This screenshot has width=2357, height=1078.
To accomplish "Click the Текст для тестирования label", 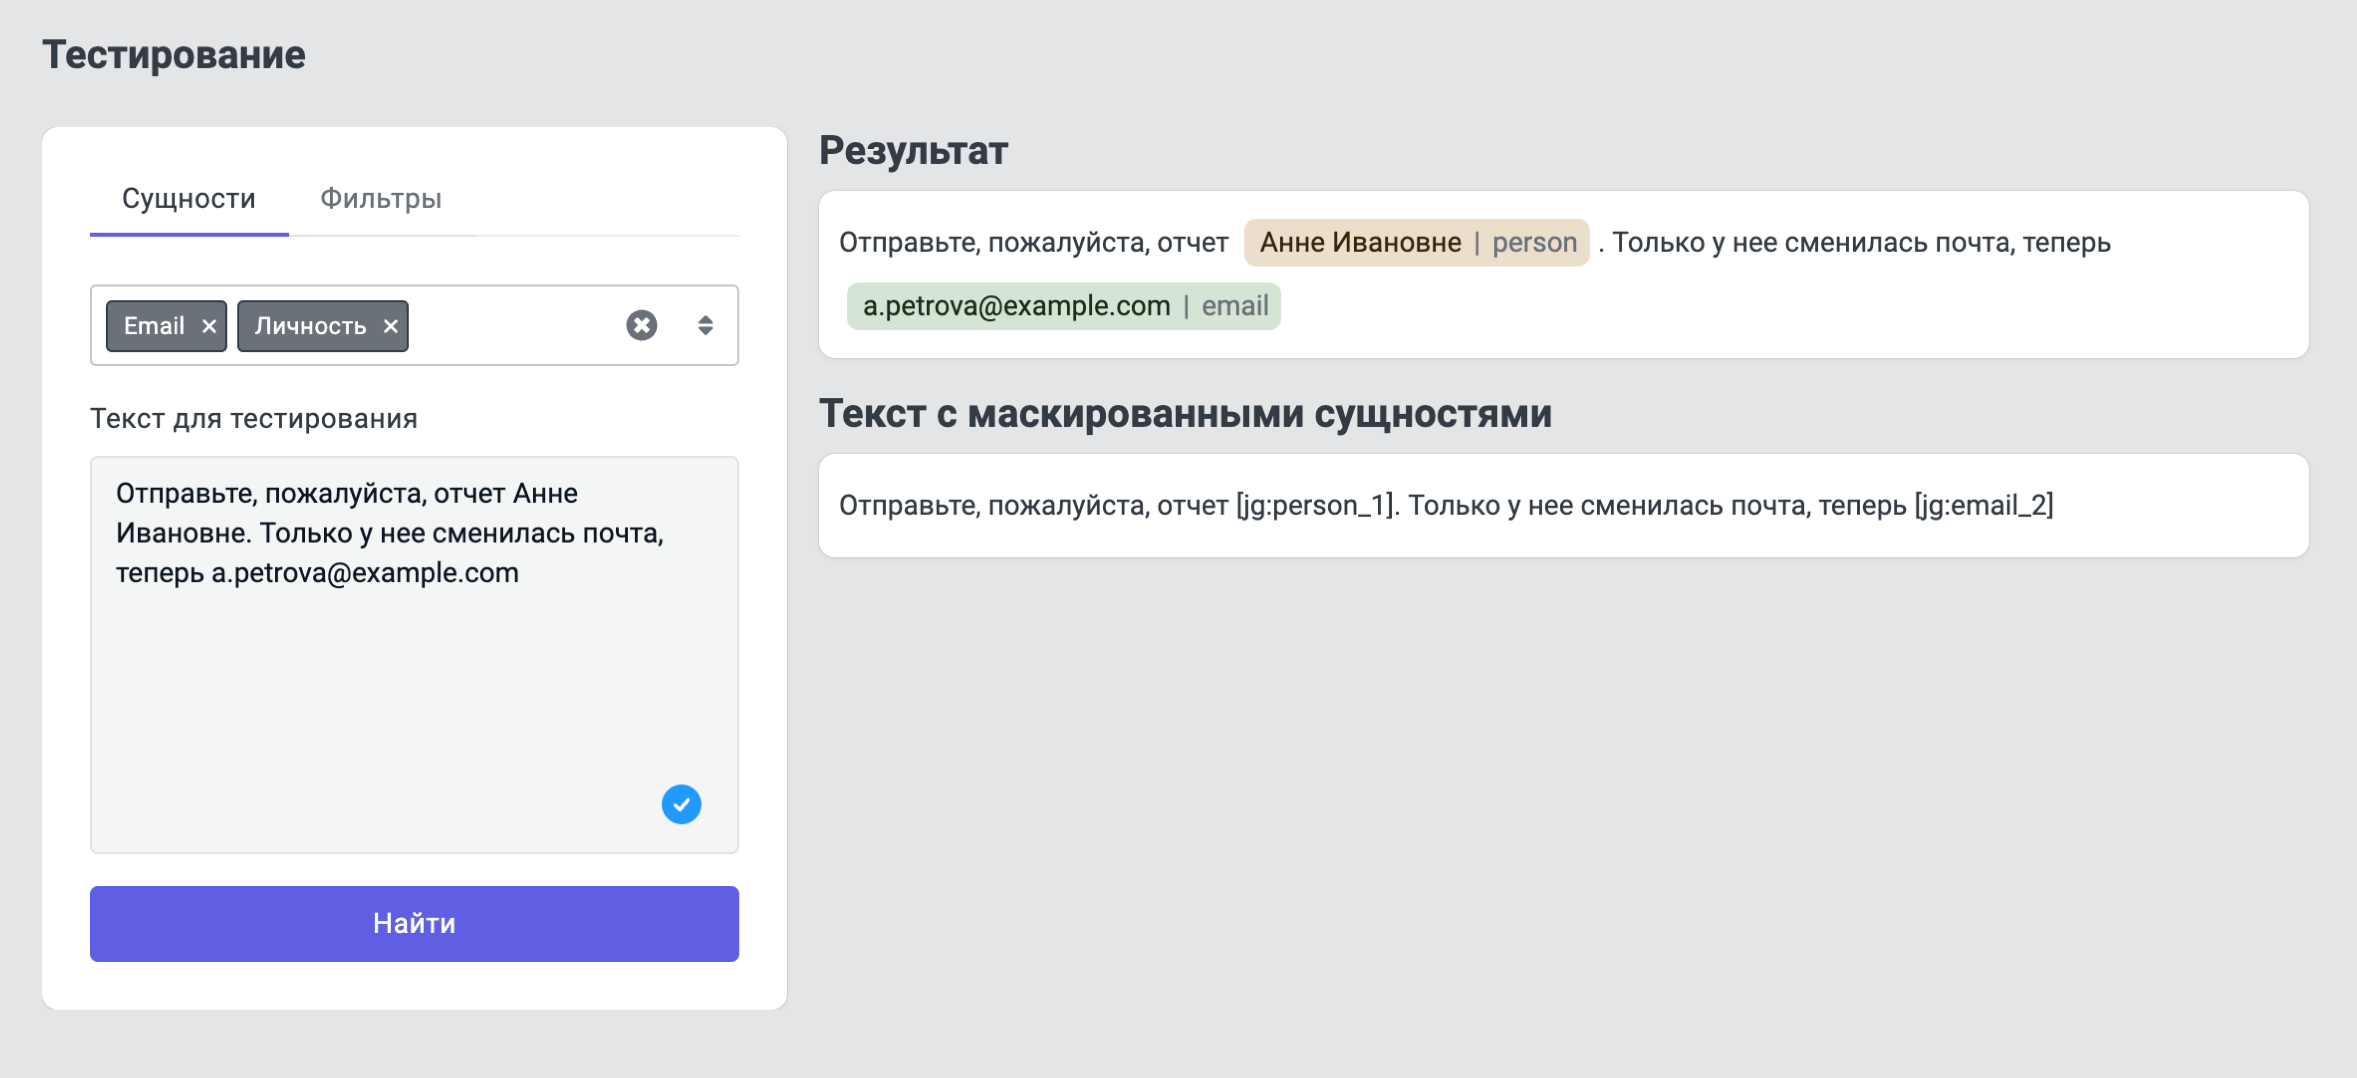I will [254, 419].
